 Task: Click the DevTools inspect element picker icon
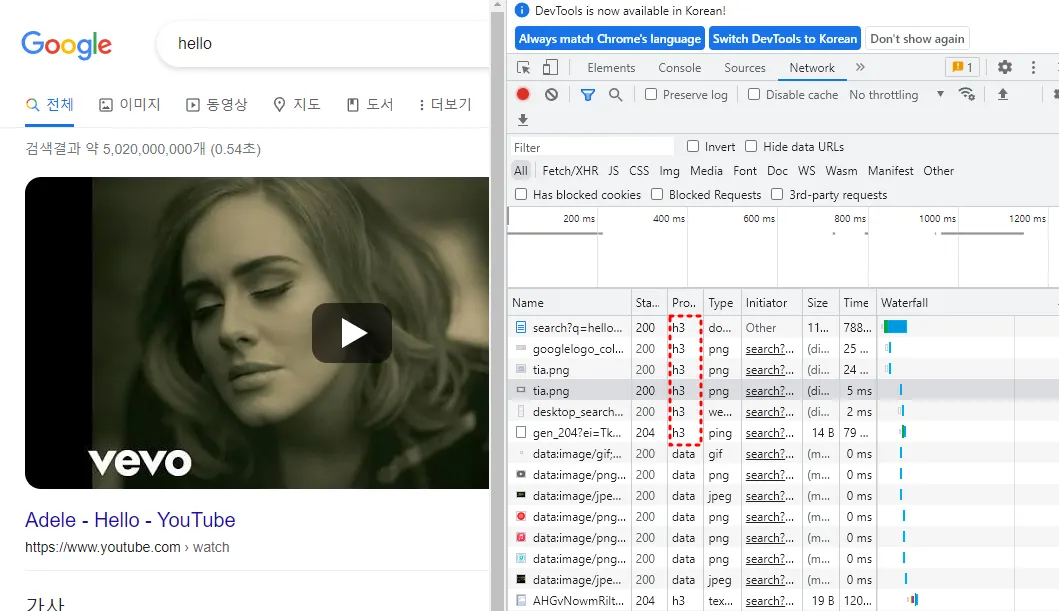point(523,68)
